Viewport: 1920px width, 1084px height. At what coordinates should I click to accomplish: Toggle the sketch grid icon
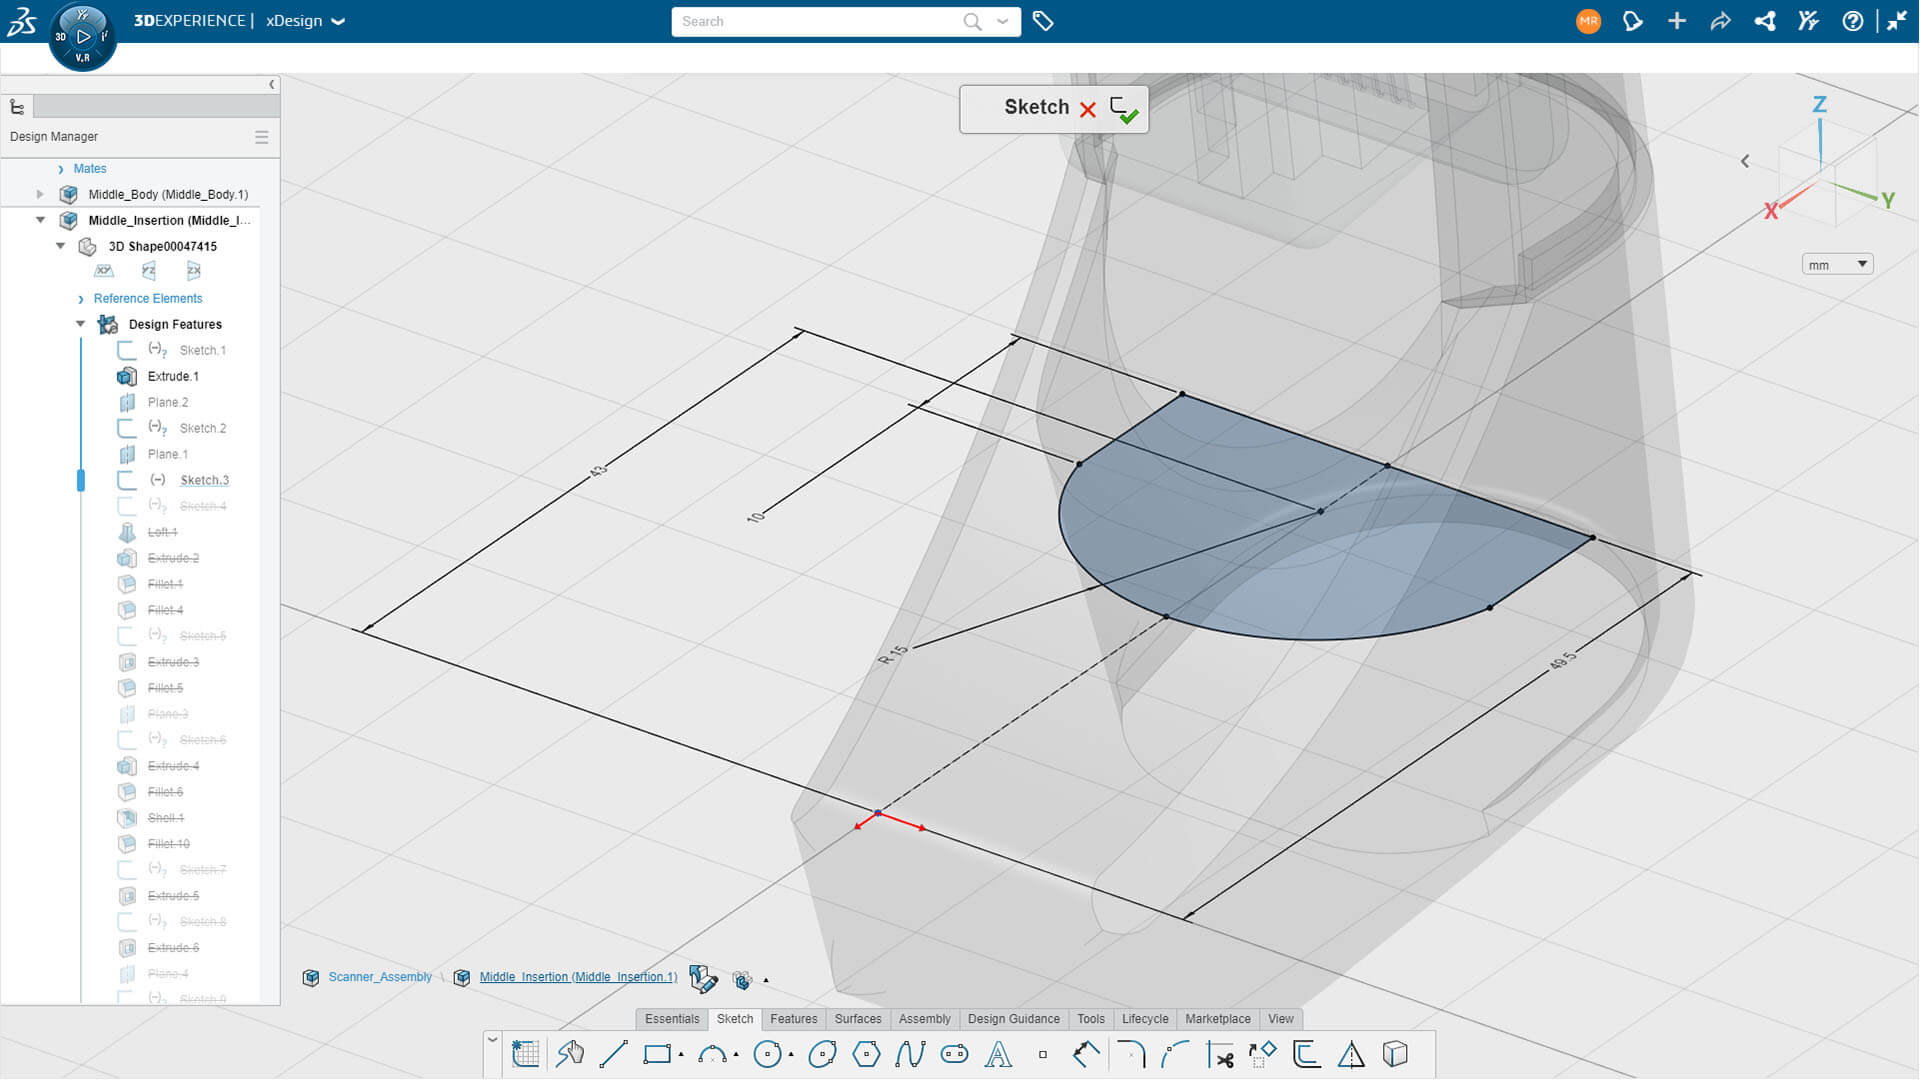[x=525, y=1054]
